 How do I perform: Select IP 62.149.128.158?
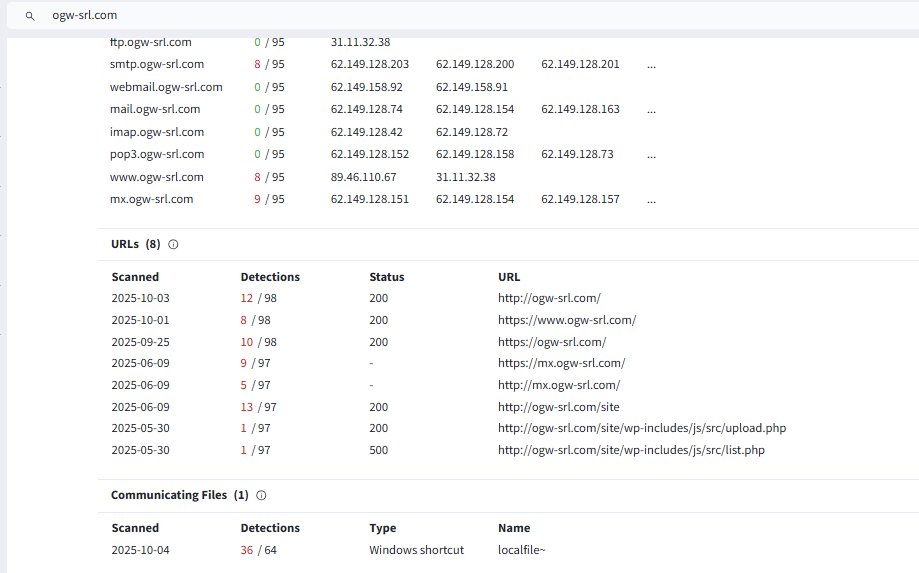point(475,154)
